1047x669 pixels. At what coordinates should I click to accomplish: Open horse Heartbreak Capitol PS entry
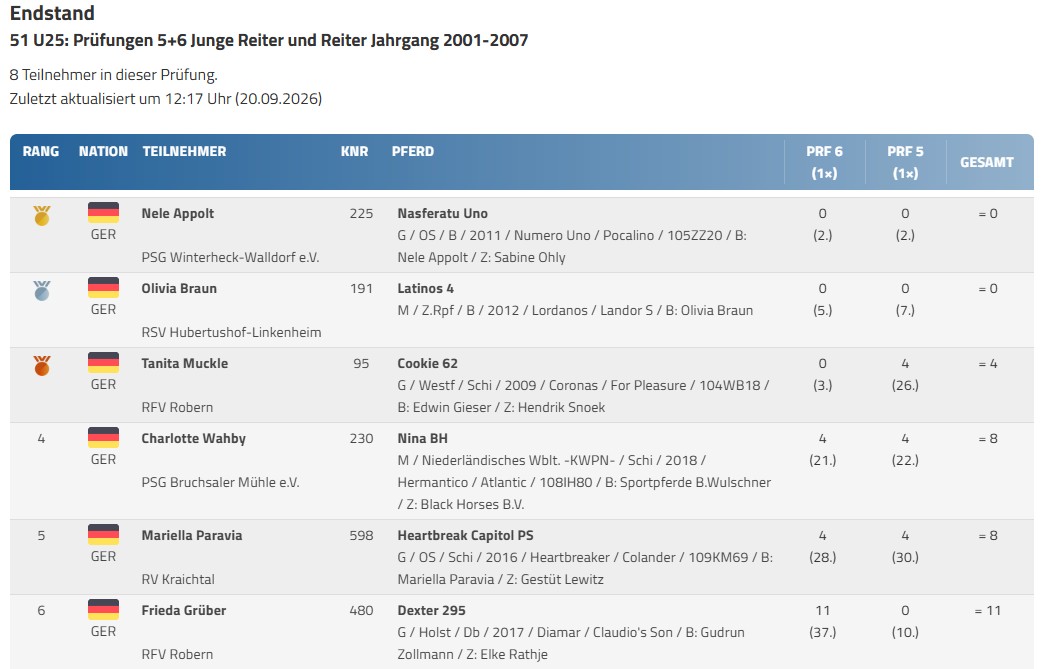tap(465, 535)
